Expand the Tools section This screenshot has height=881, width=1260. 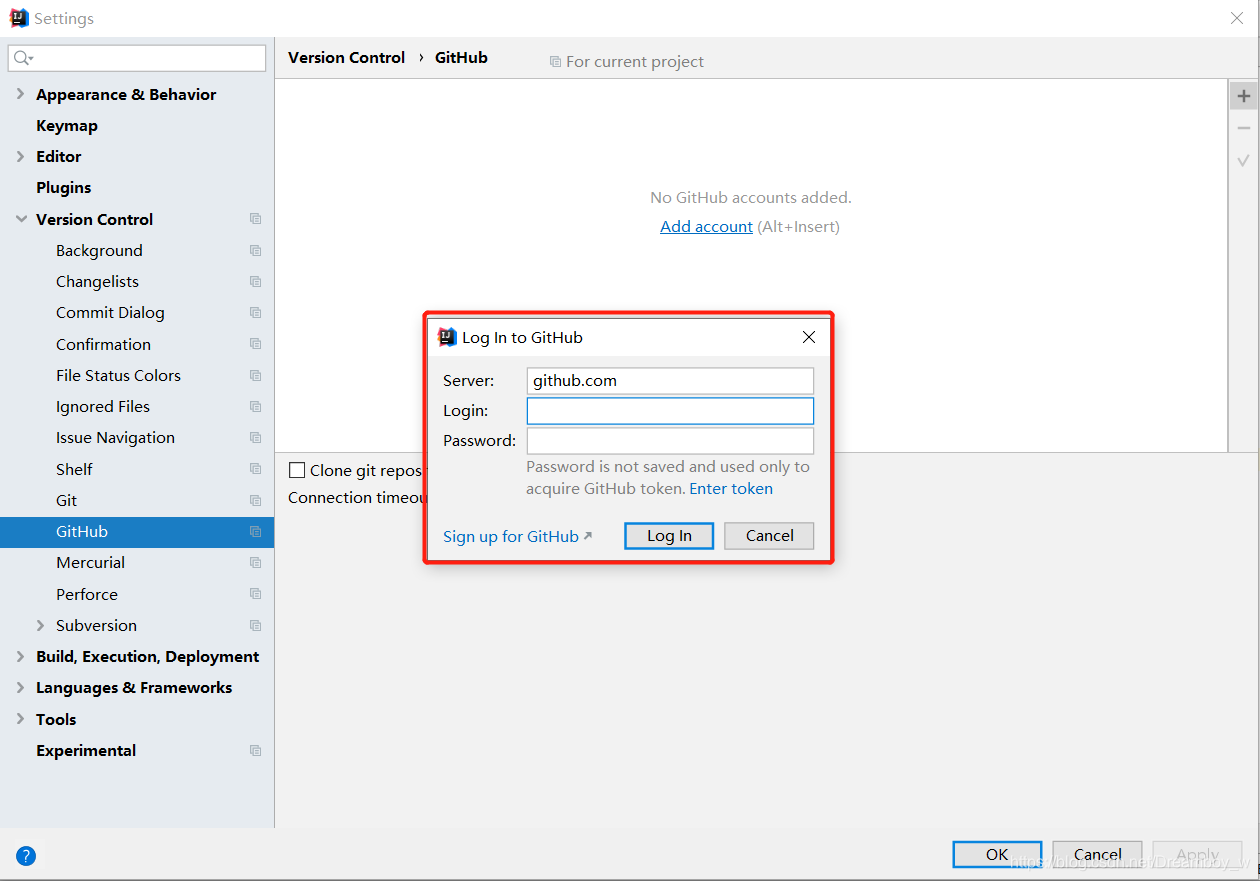(21, 719)
